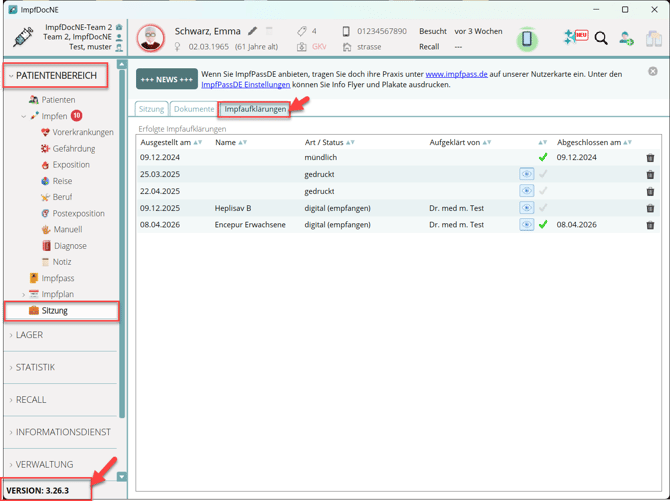Open the patient search magnifier icon

click(x=601, y=39)
